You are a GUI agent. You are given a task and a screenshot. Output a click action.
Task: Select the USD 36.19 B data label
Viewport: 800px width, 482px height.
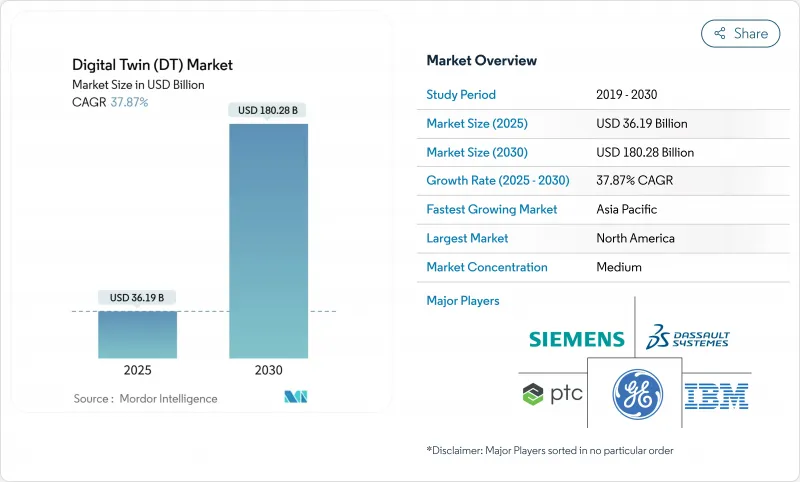click(x=138, y=297)
